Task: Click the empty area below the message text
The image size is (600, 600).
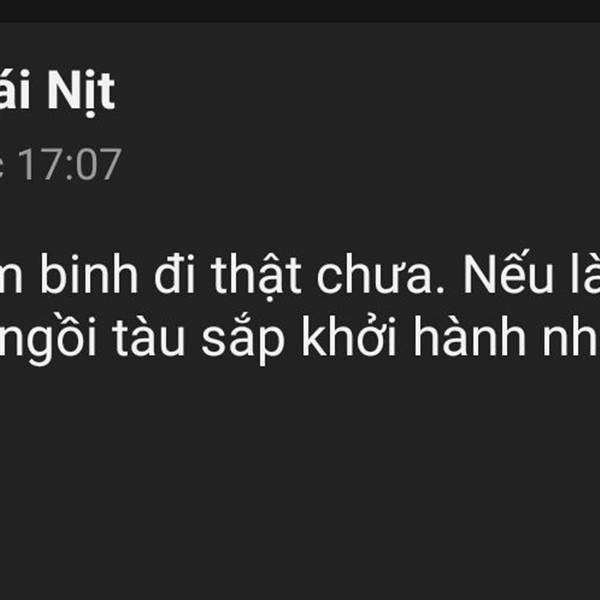Action: pyautogui.click(x=300, y=482)
